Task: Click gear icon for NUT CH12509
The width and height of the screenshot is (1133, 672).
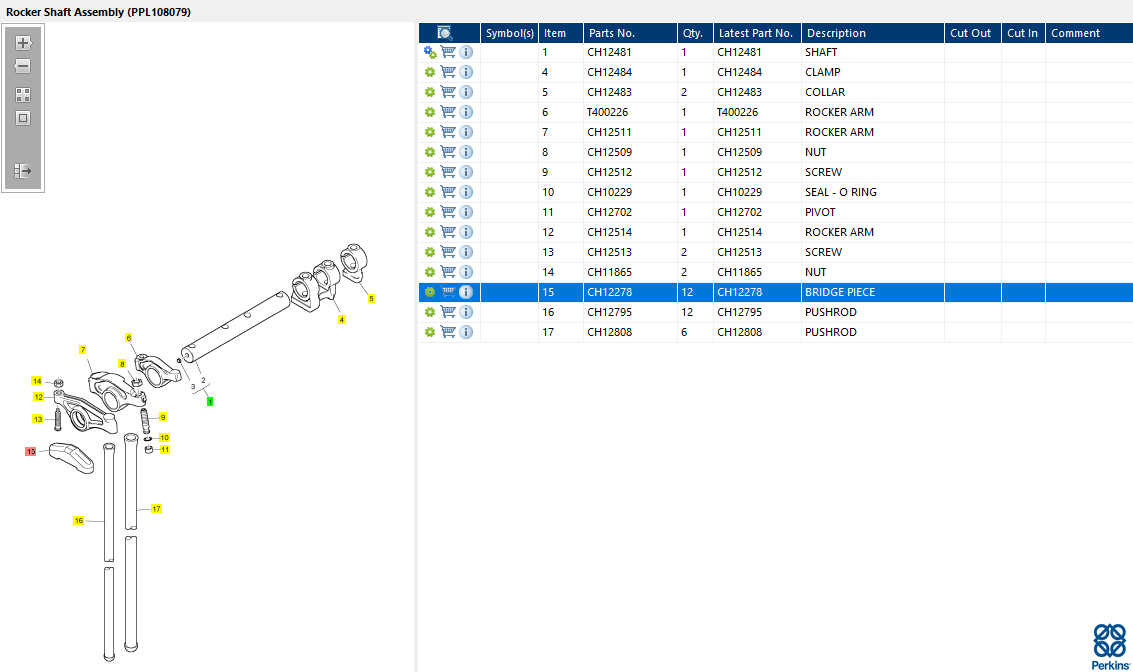Action: tap(430, 152)
